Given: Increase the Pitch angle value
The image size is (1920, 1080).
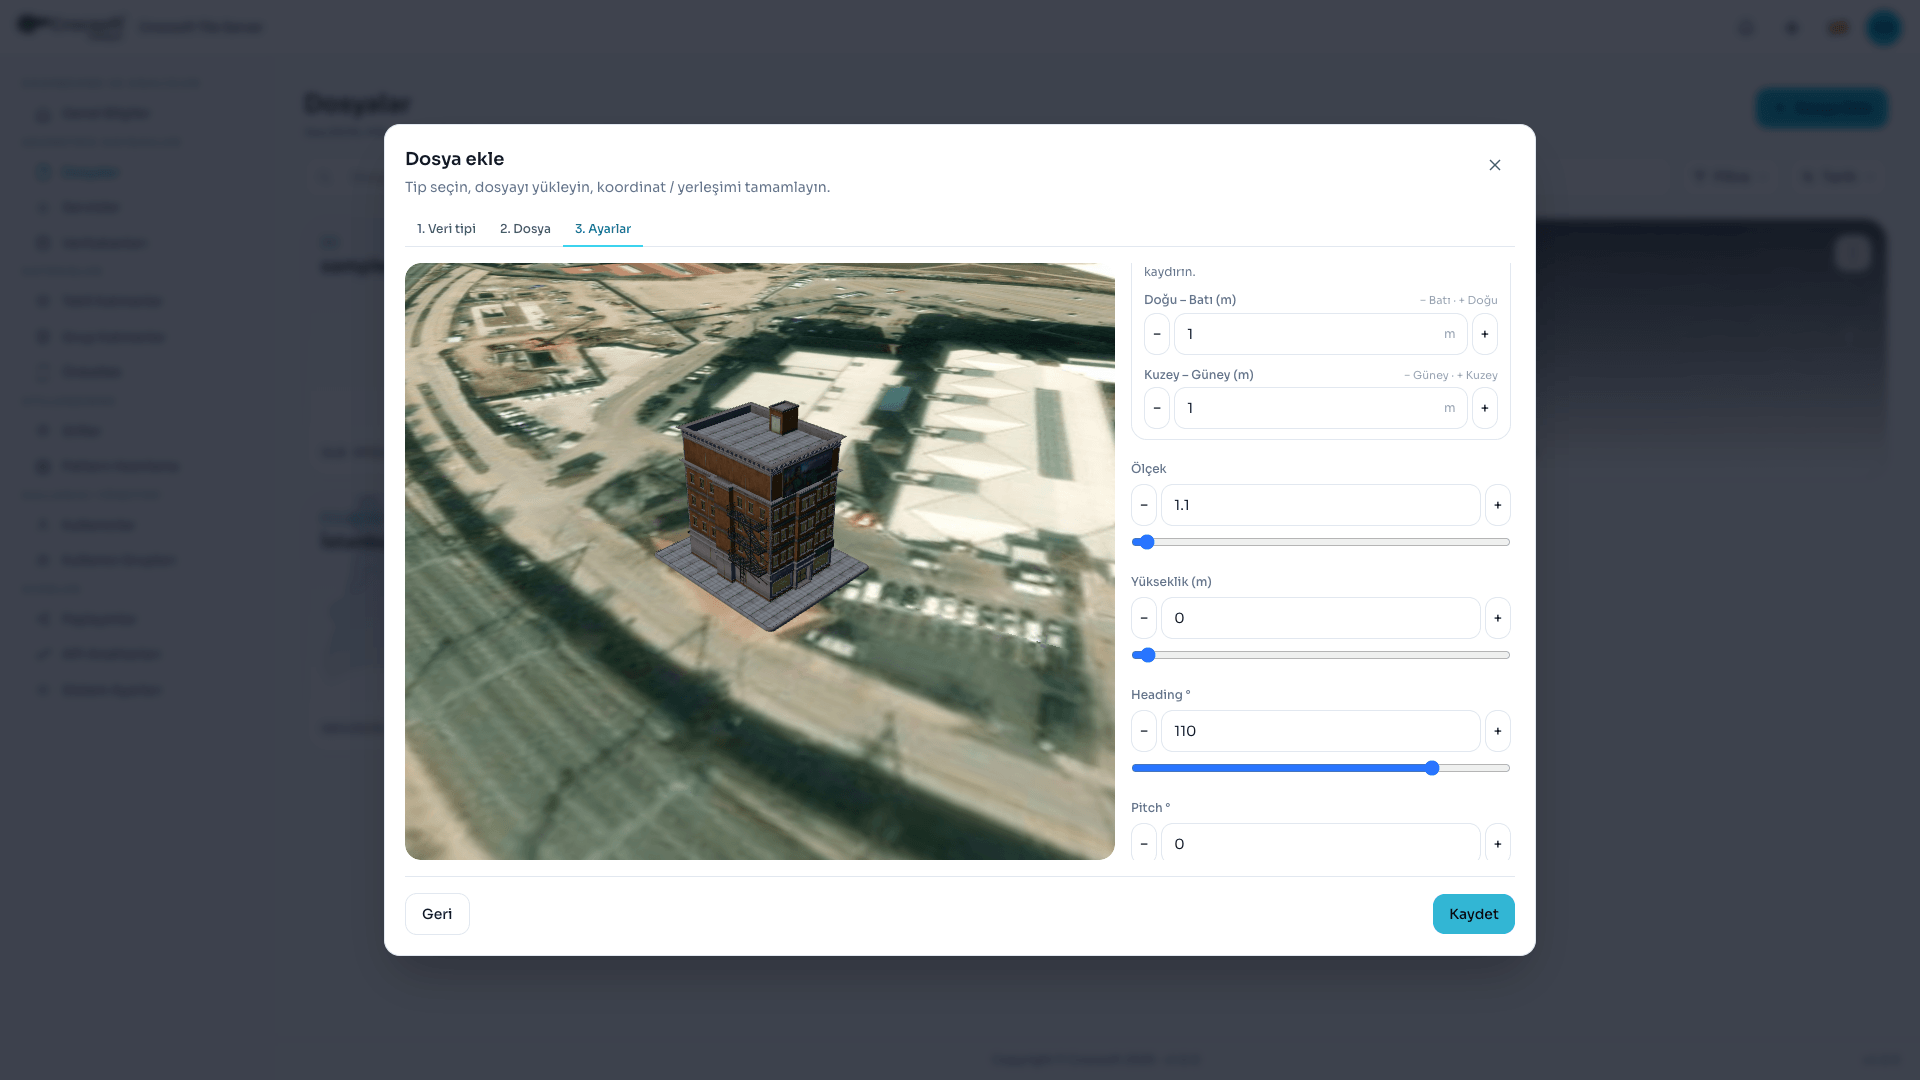Looking at the screenshot, I should click(1498, 843).
